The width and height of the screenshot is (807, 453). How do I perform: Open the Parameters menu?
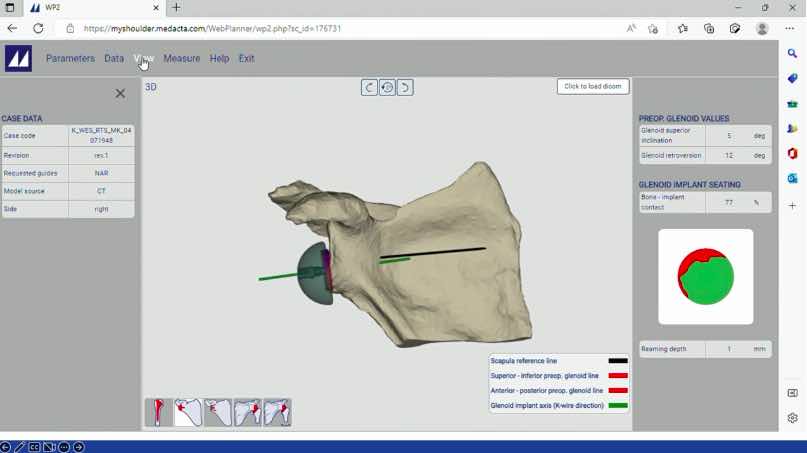tap(70, 59)
